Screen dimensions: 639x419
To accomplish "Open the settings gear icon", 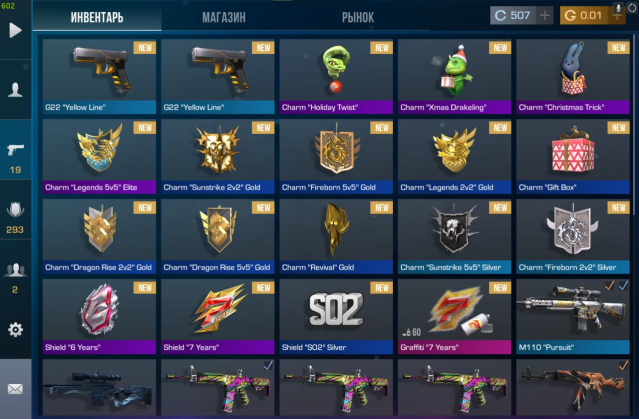I will [15, 329].
